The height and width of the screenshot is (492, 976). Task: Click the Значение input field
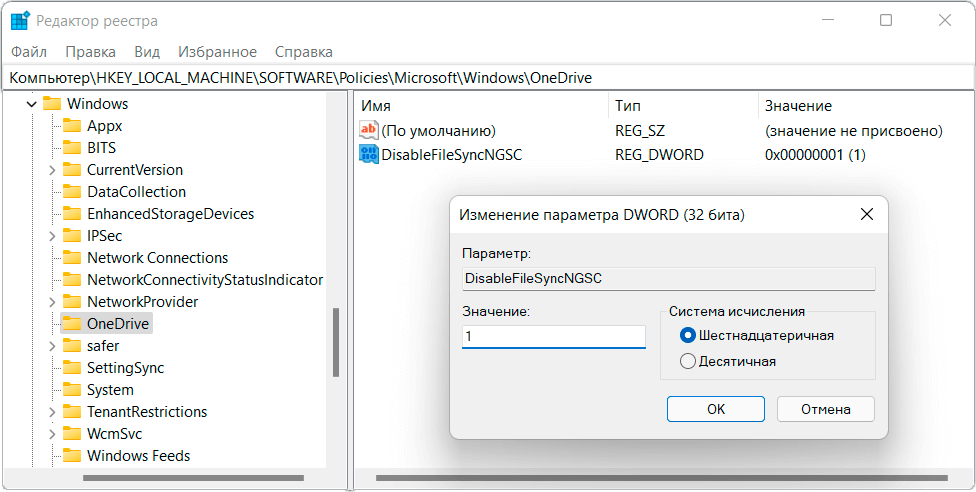tap(554, 337)
